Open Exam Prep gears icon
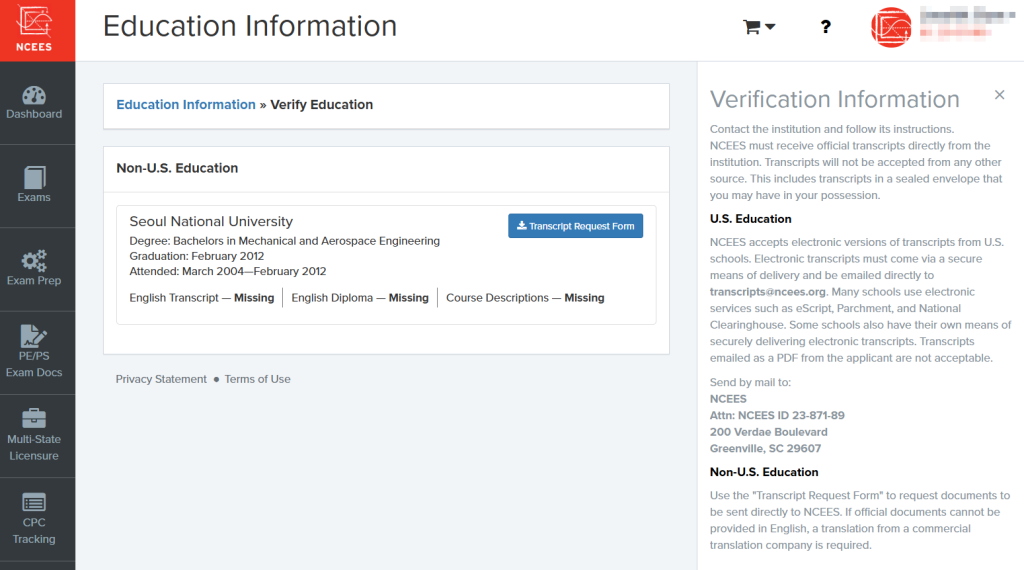The height and width of the screenshot is (570, 1024). [x=34, y=261]
